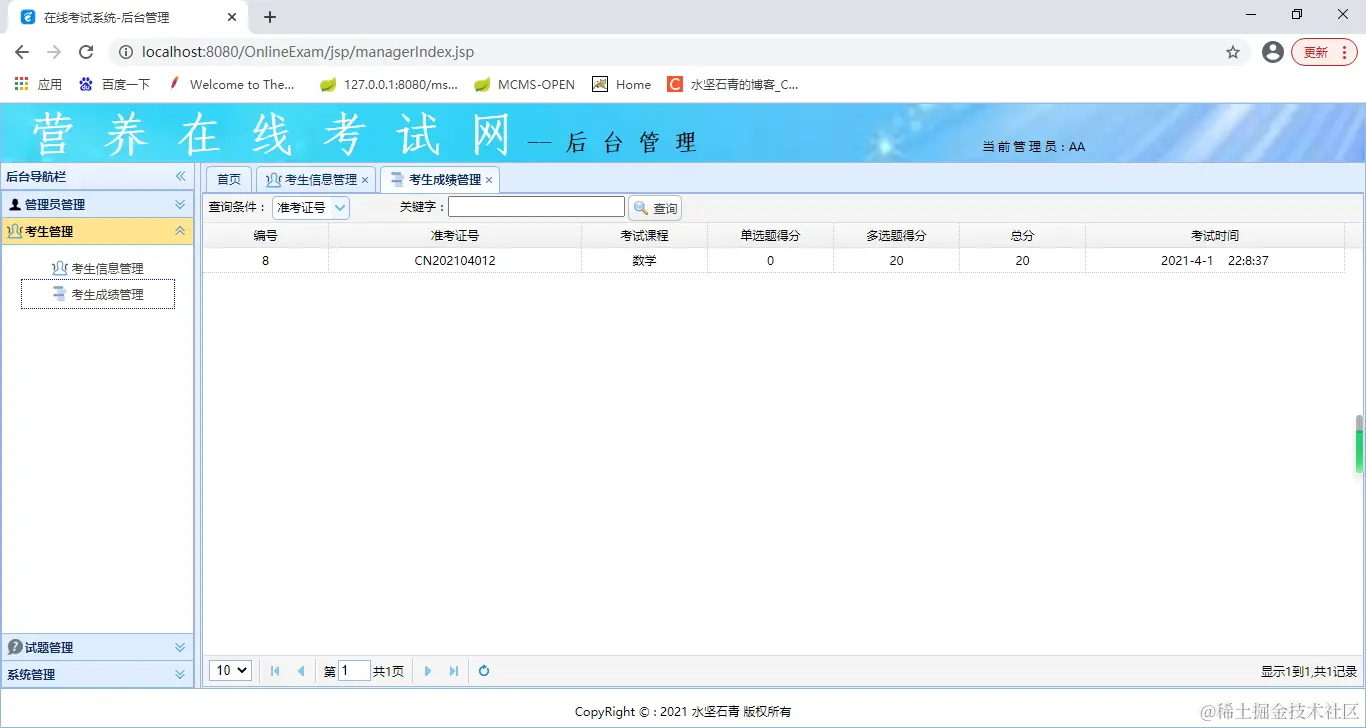Click the previous page arrow icon
This screenshot has height=728, width=1366.
pyautogui.click(x=302, y=671)
